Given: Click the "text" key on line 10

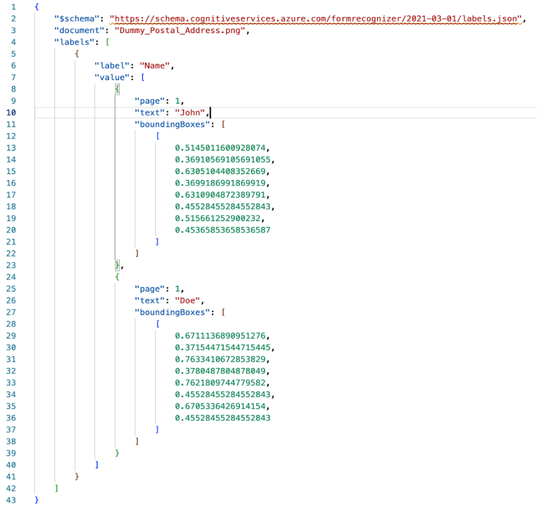Looking at the screenshot, I should [x=150, y=113].
